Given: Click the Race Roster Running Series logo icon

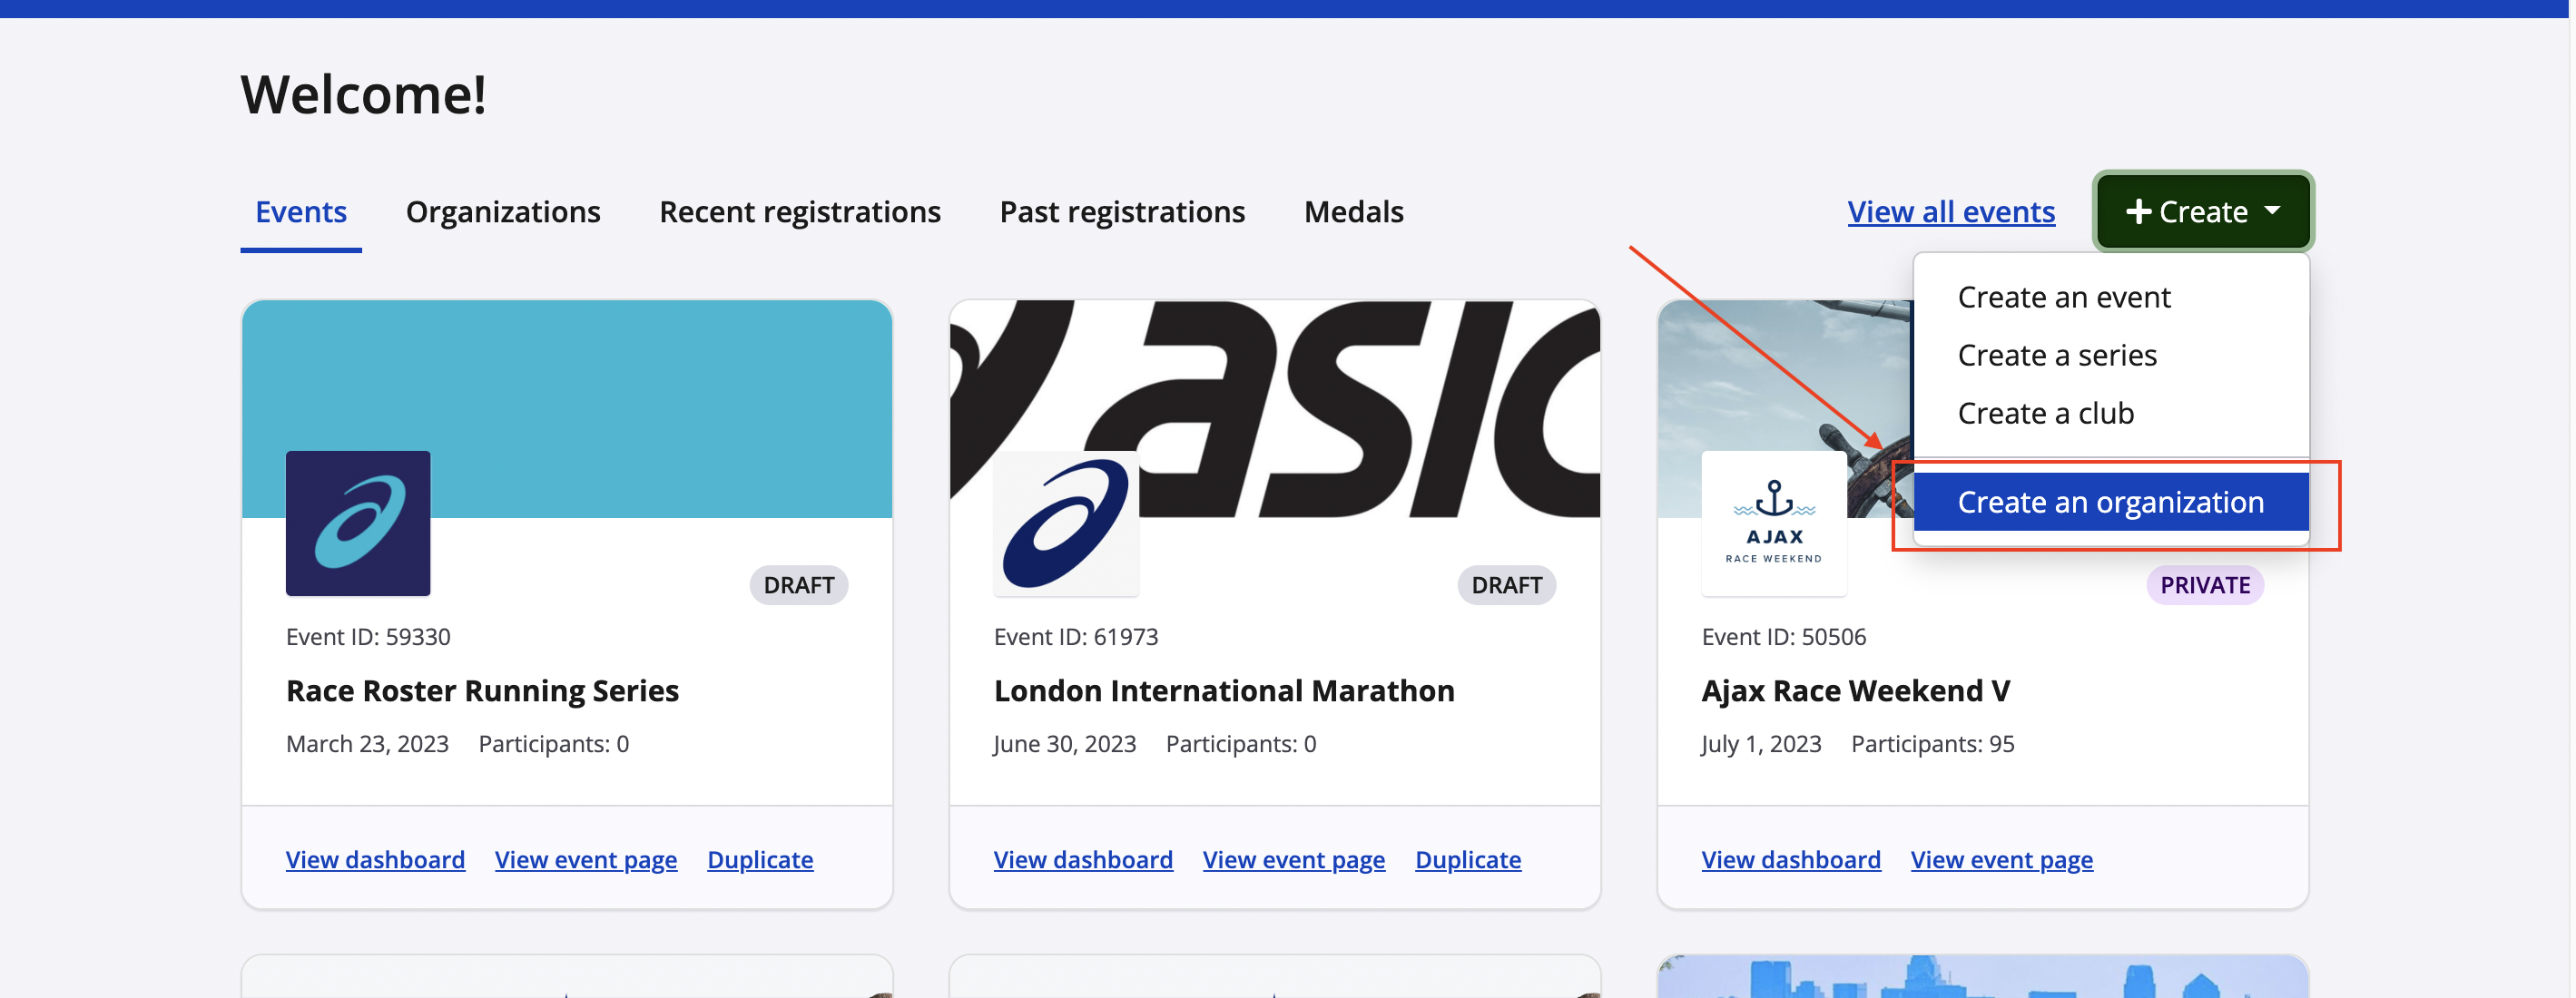Looking at the screenshot, I should pyautogui.click(x=358, y=523).
